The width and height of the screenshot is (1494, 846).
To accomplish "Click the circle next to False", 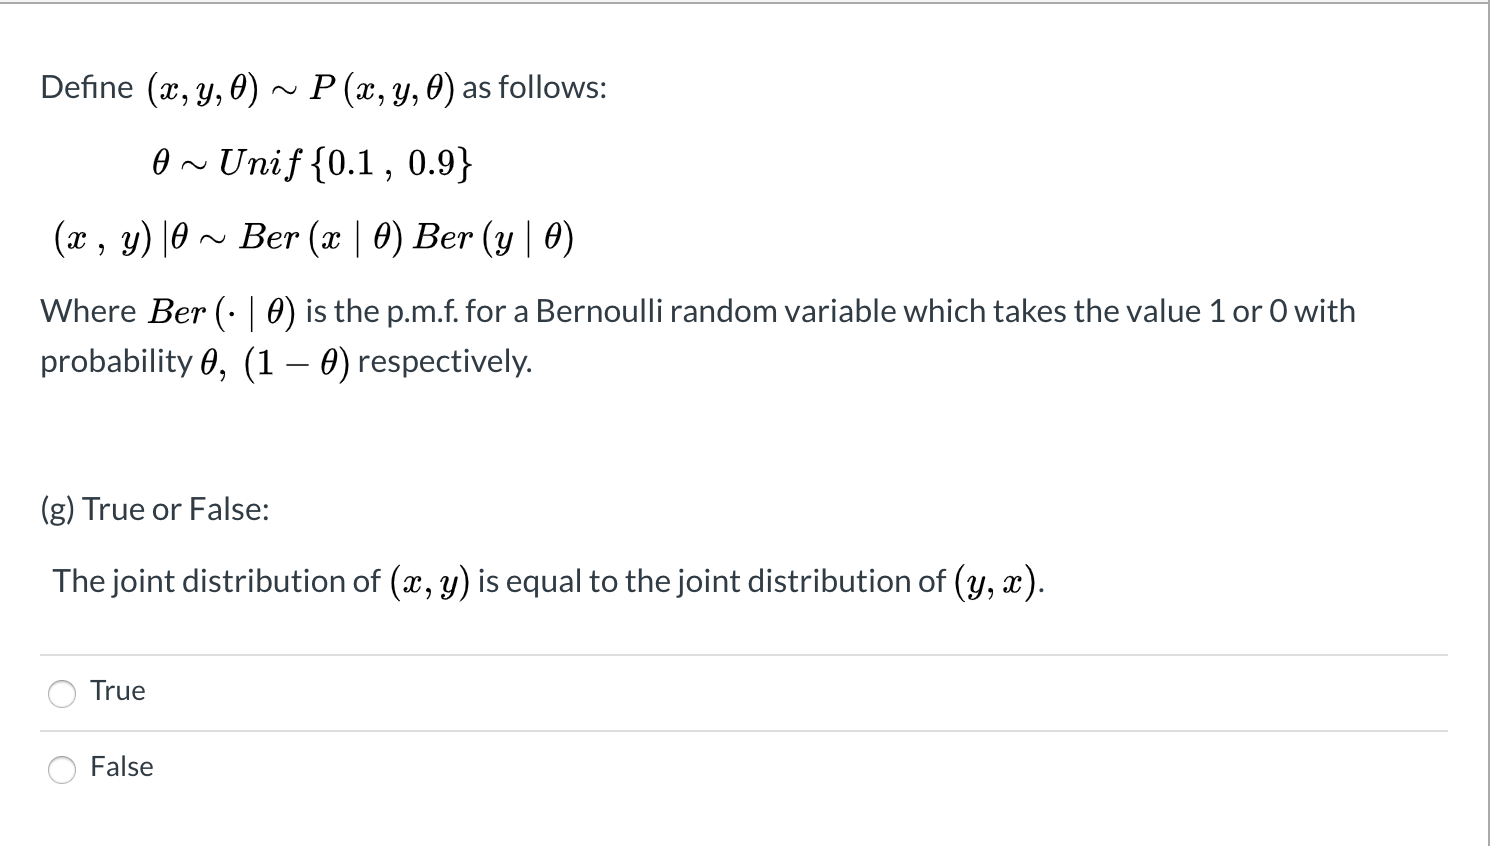I will 62,769.
